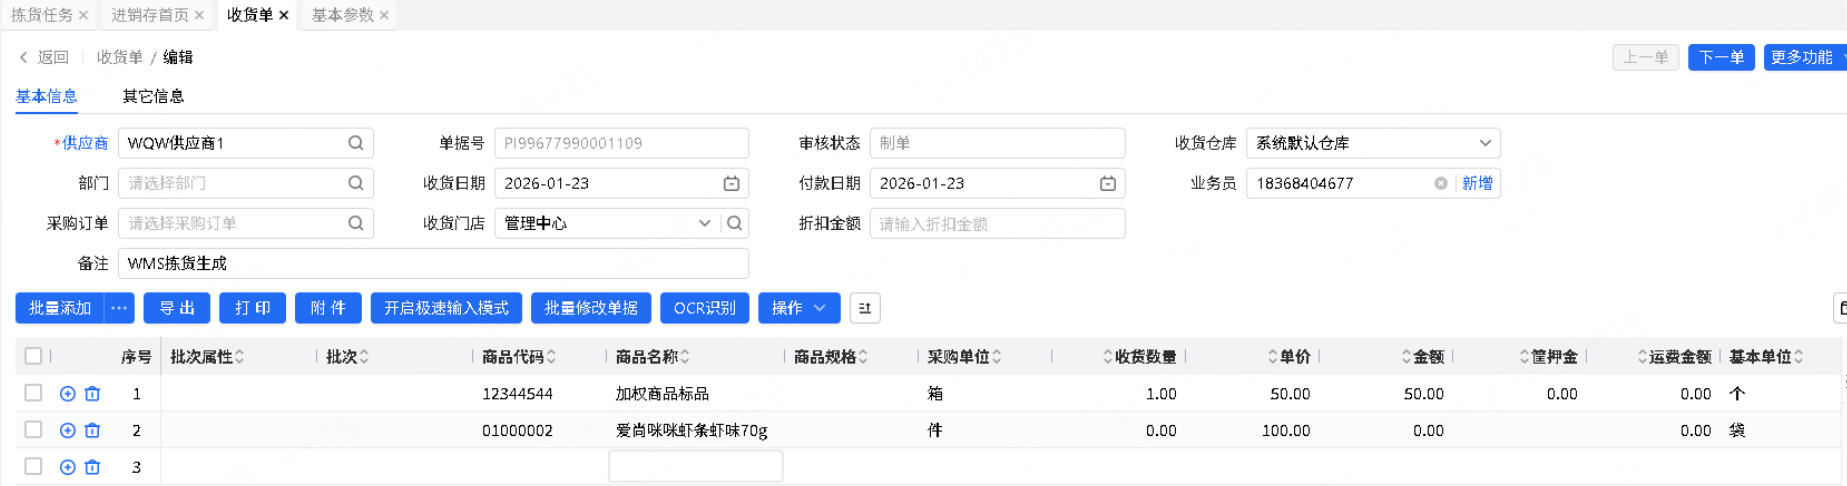Click the 批量修改单据 button
The width and height of the screenshot is (1847, 486).
[x=591, y=308]
